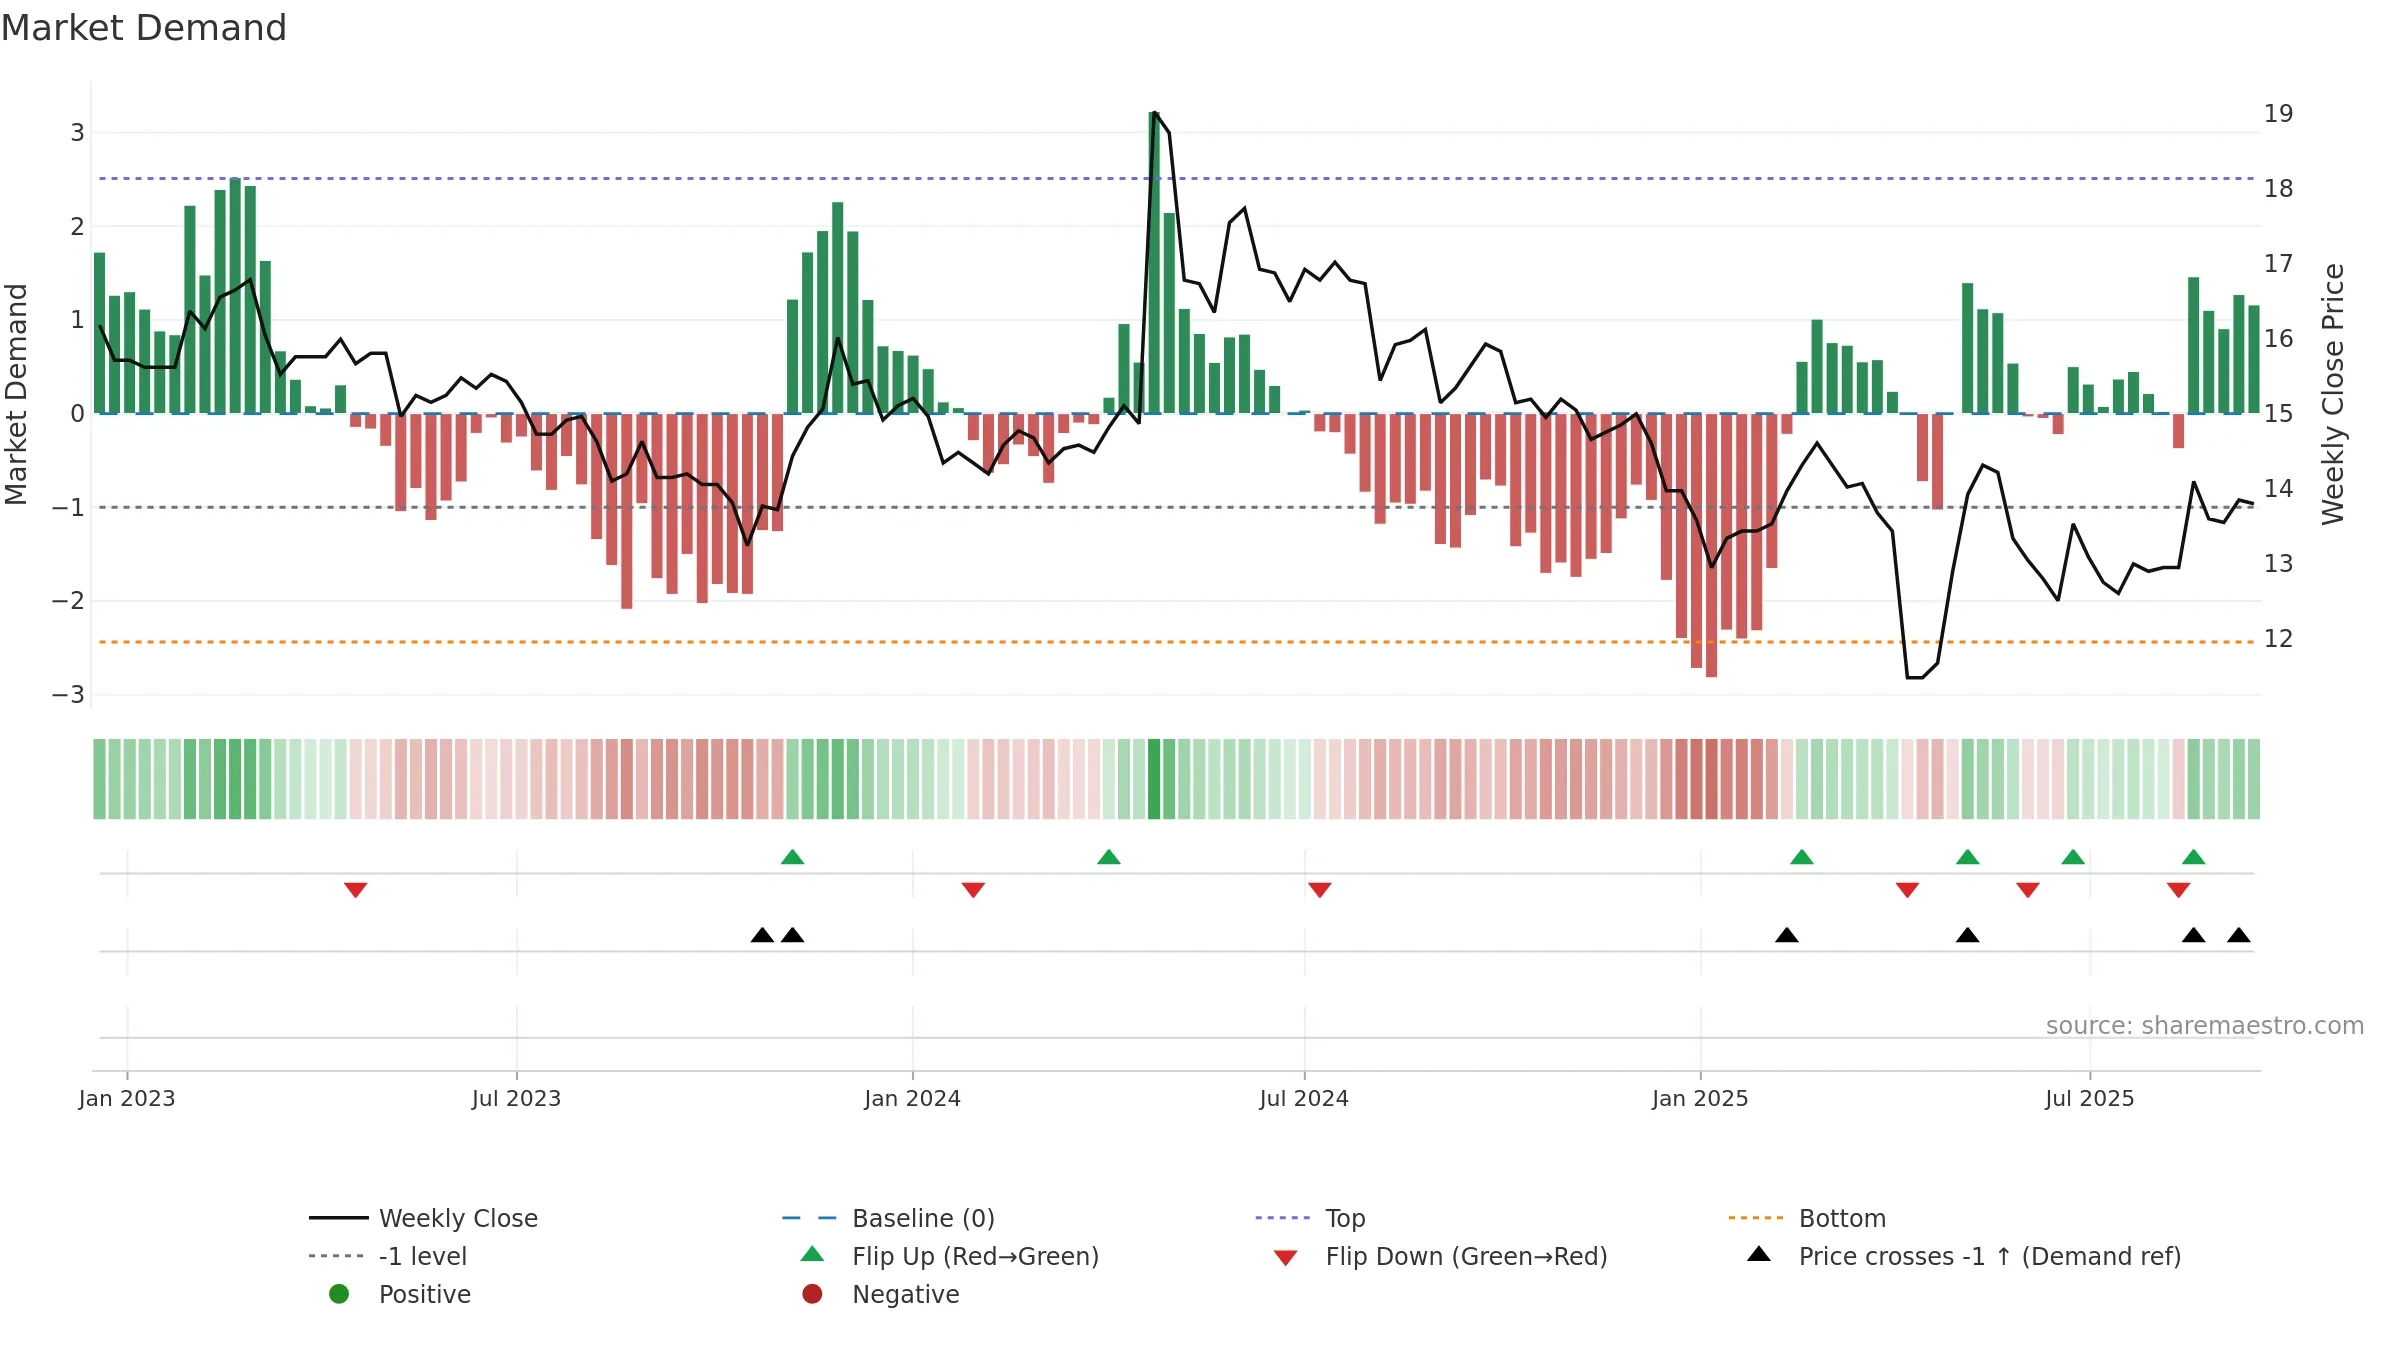Select the -1 level legend label
The width and height of the screenshot is (2400, 1350).
click(x=423, y=1256)
